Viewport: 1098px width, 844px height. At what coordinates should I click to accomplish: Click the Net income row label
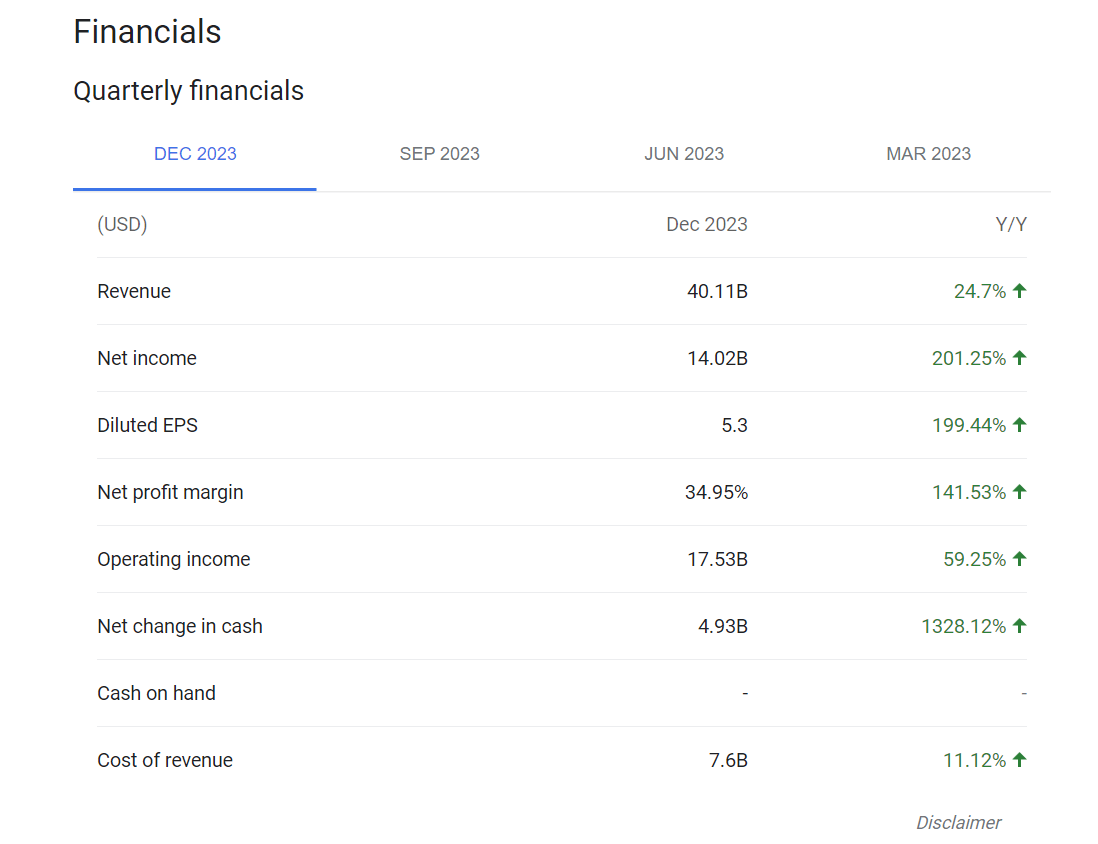(147, 359)
